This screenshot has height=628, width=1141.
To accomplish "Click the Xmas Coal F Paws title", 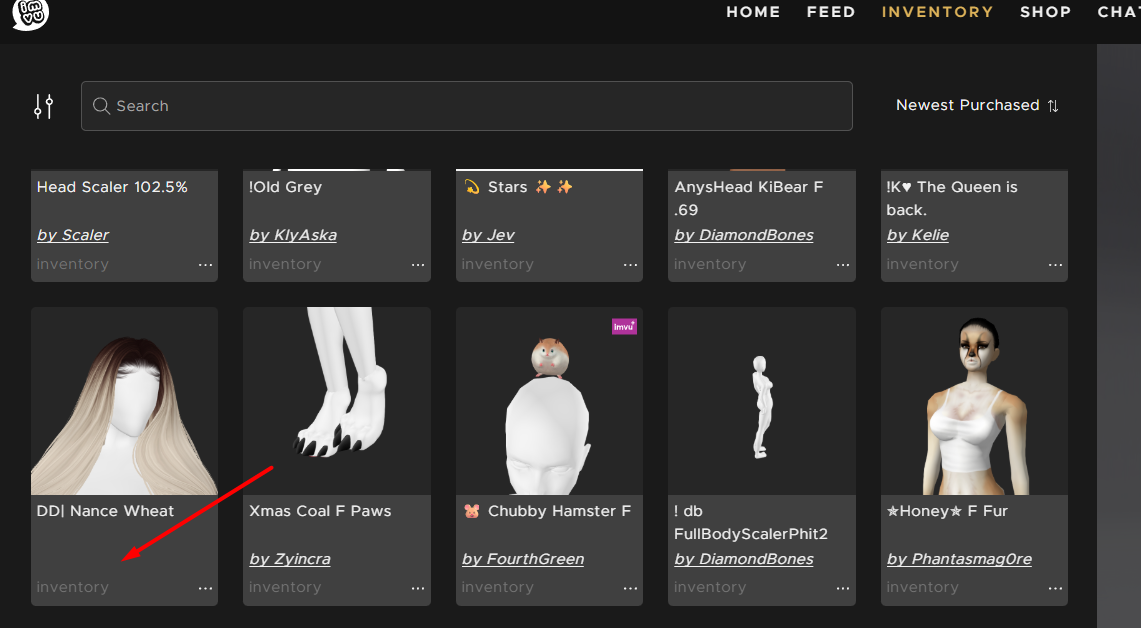I will (320, 511).
